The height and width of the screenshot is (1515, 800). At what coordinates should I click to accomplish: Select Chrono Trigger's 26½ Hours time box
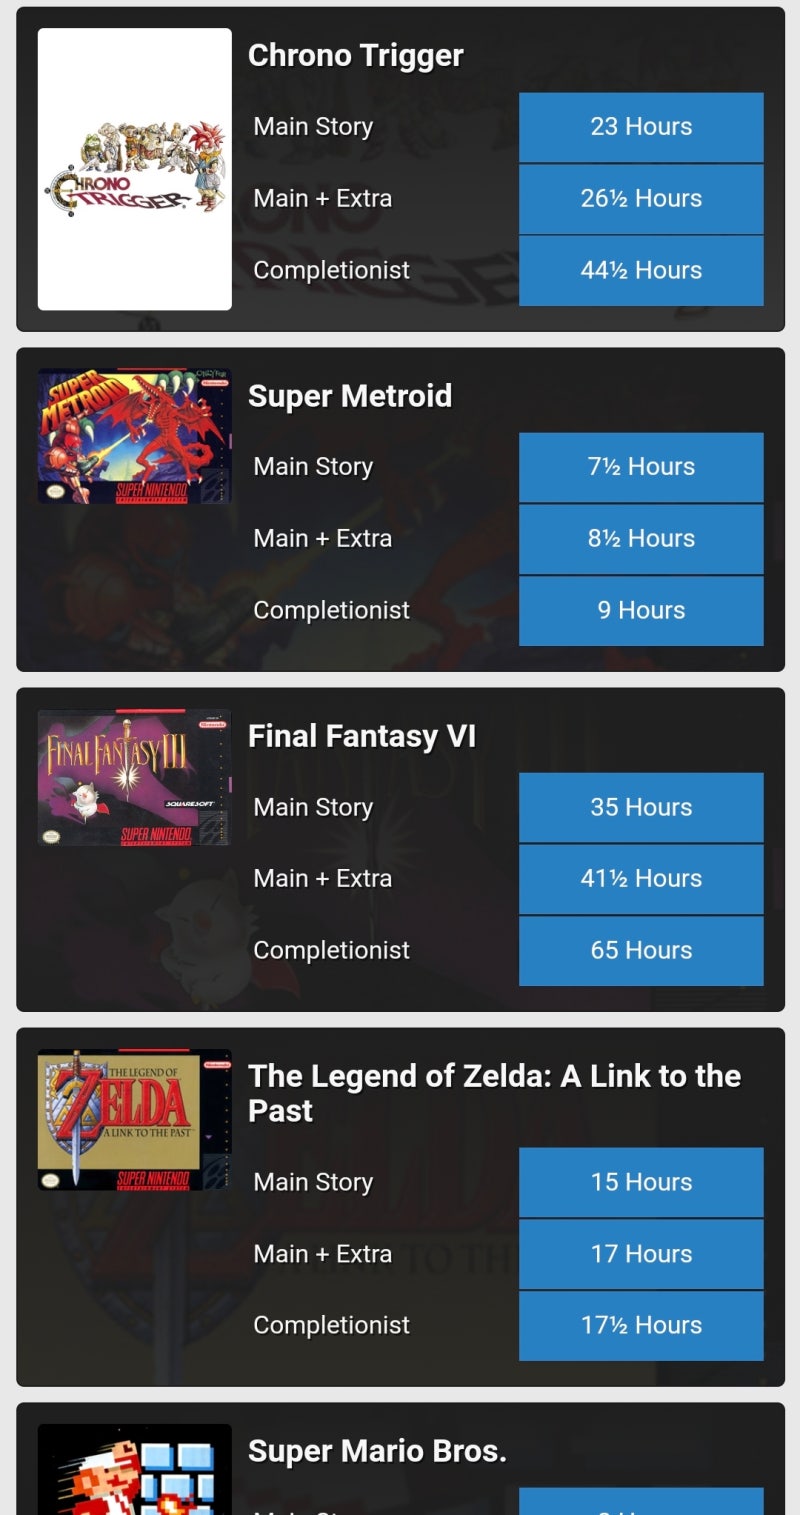tap(641, 198)
